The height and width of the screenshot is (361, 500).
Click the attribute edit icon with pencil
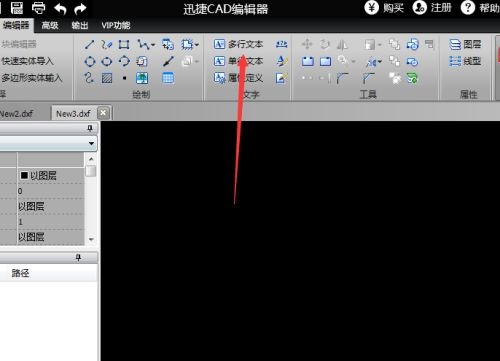(x=281, y=78)
